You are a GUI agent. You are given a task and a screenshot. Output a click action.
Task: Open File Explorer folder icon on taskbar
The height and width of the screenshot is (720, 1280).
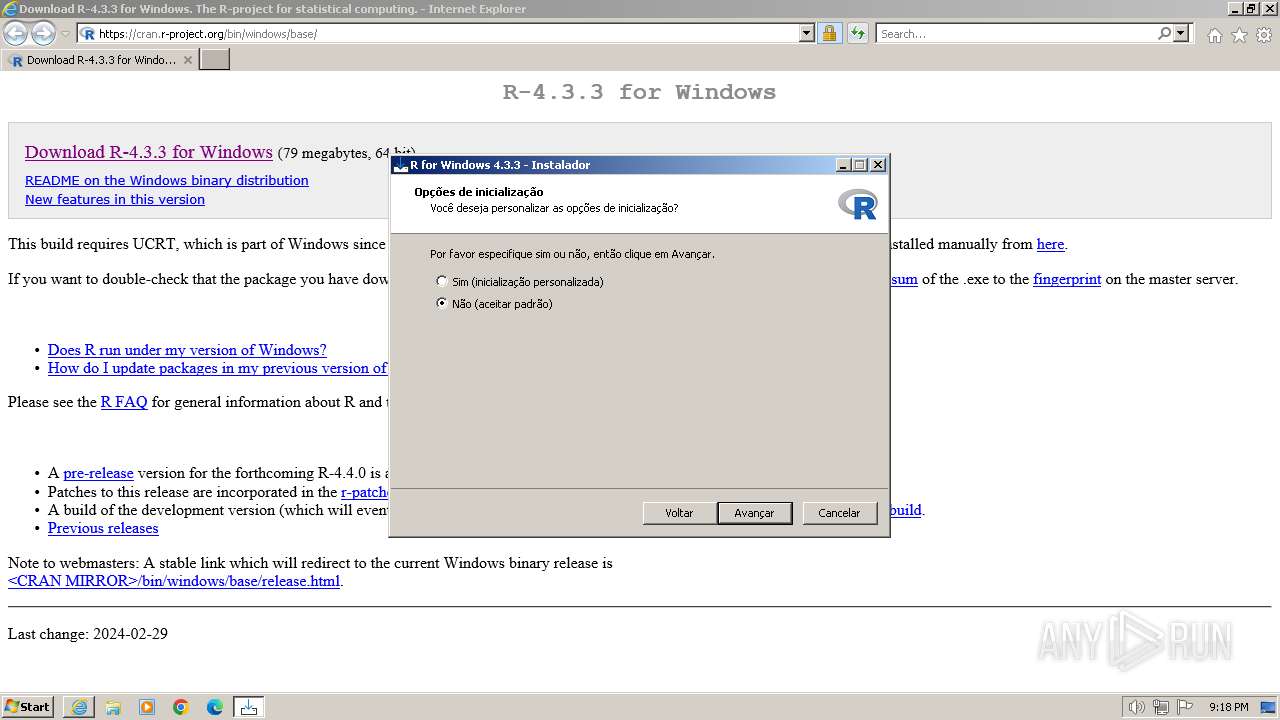pos(113,707)
